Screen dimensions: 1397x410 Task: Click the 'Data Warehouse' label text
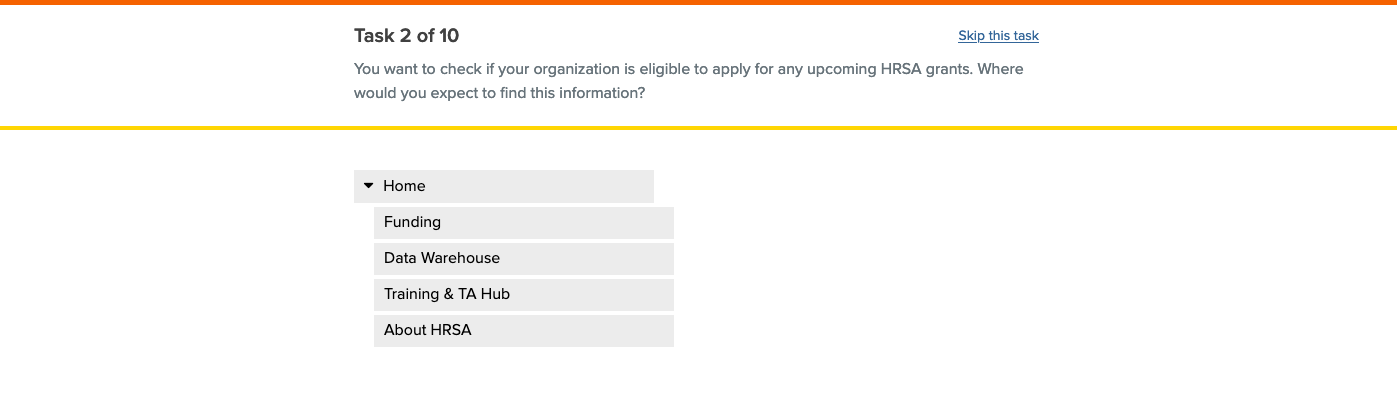[441, 258]
